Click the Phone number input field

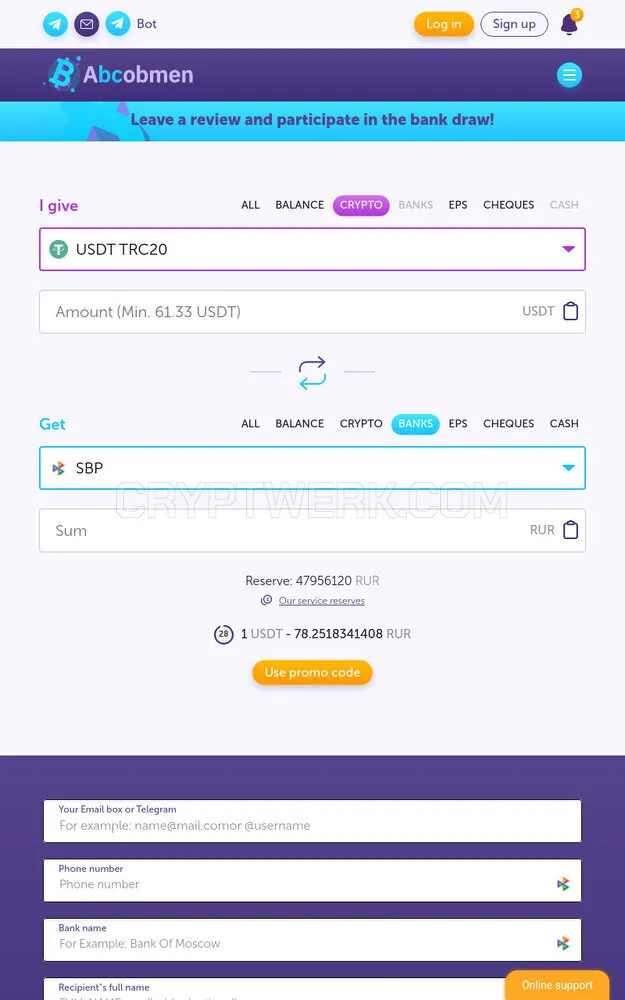312,880
